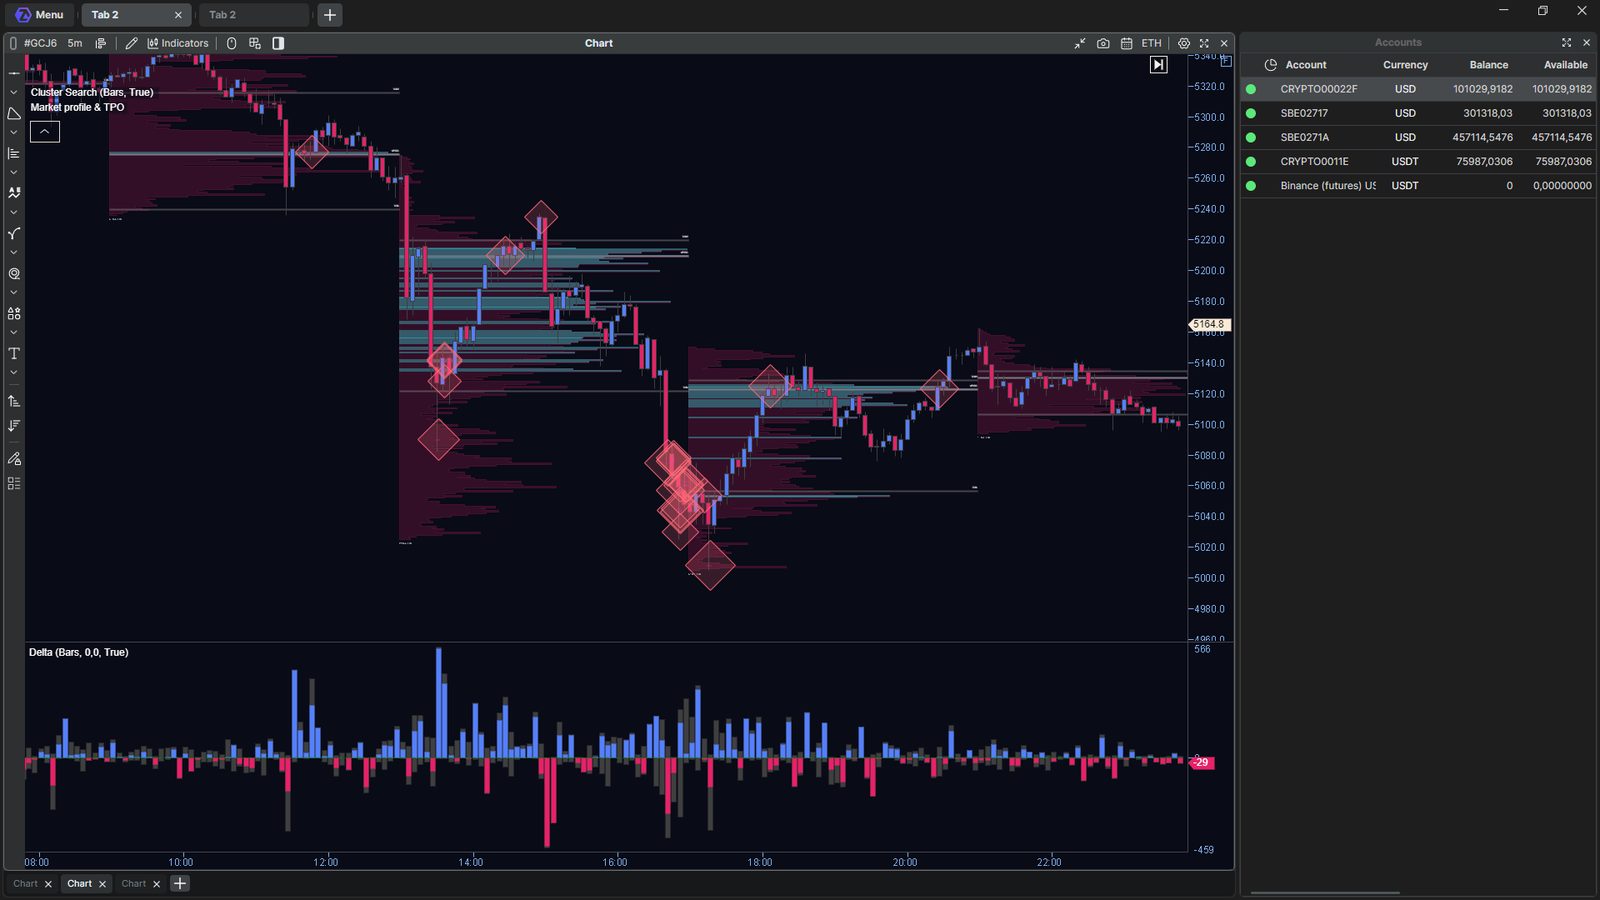Open chart settings gear icon
Screen dimensions: 1600x900
pyautogui.click(x=1184, y=43)
